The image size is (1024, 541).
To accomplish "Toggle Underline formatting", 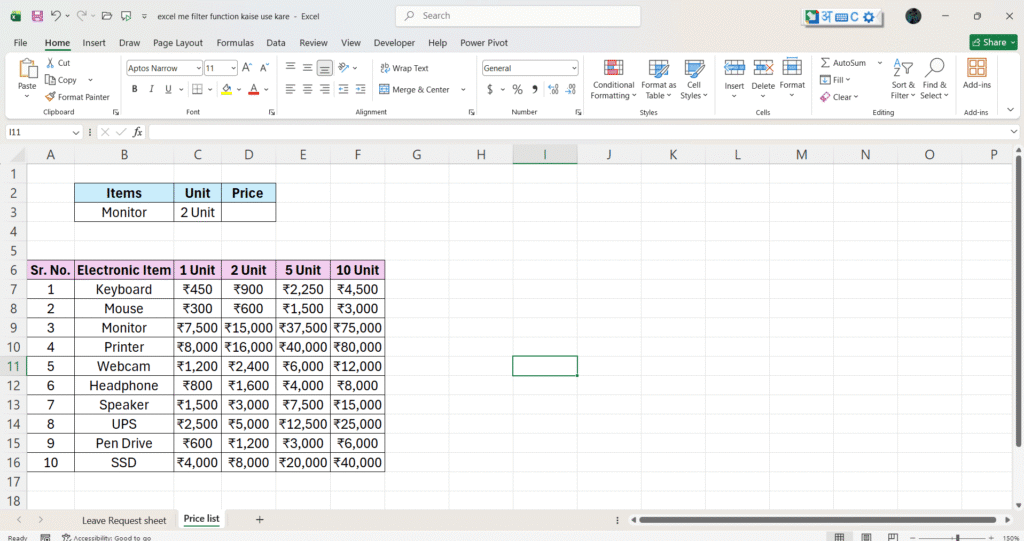I will point(168,89).
